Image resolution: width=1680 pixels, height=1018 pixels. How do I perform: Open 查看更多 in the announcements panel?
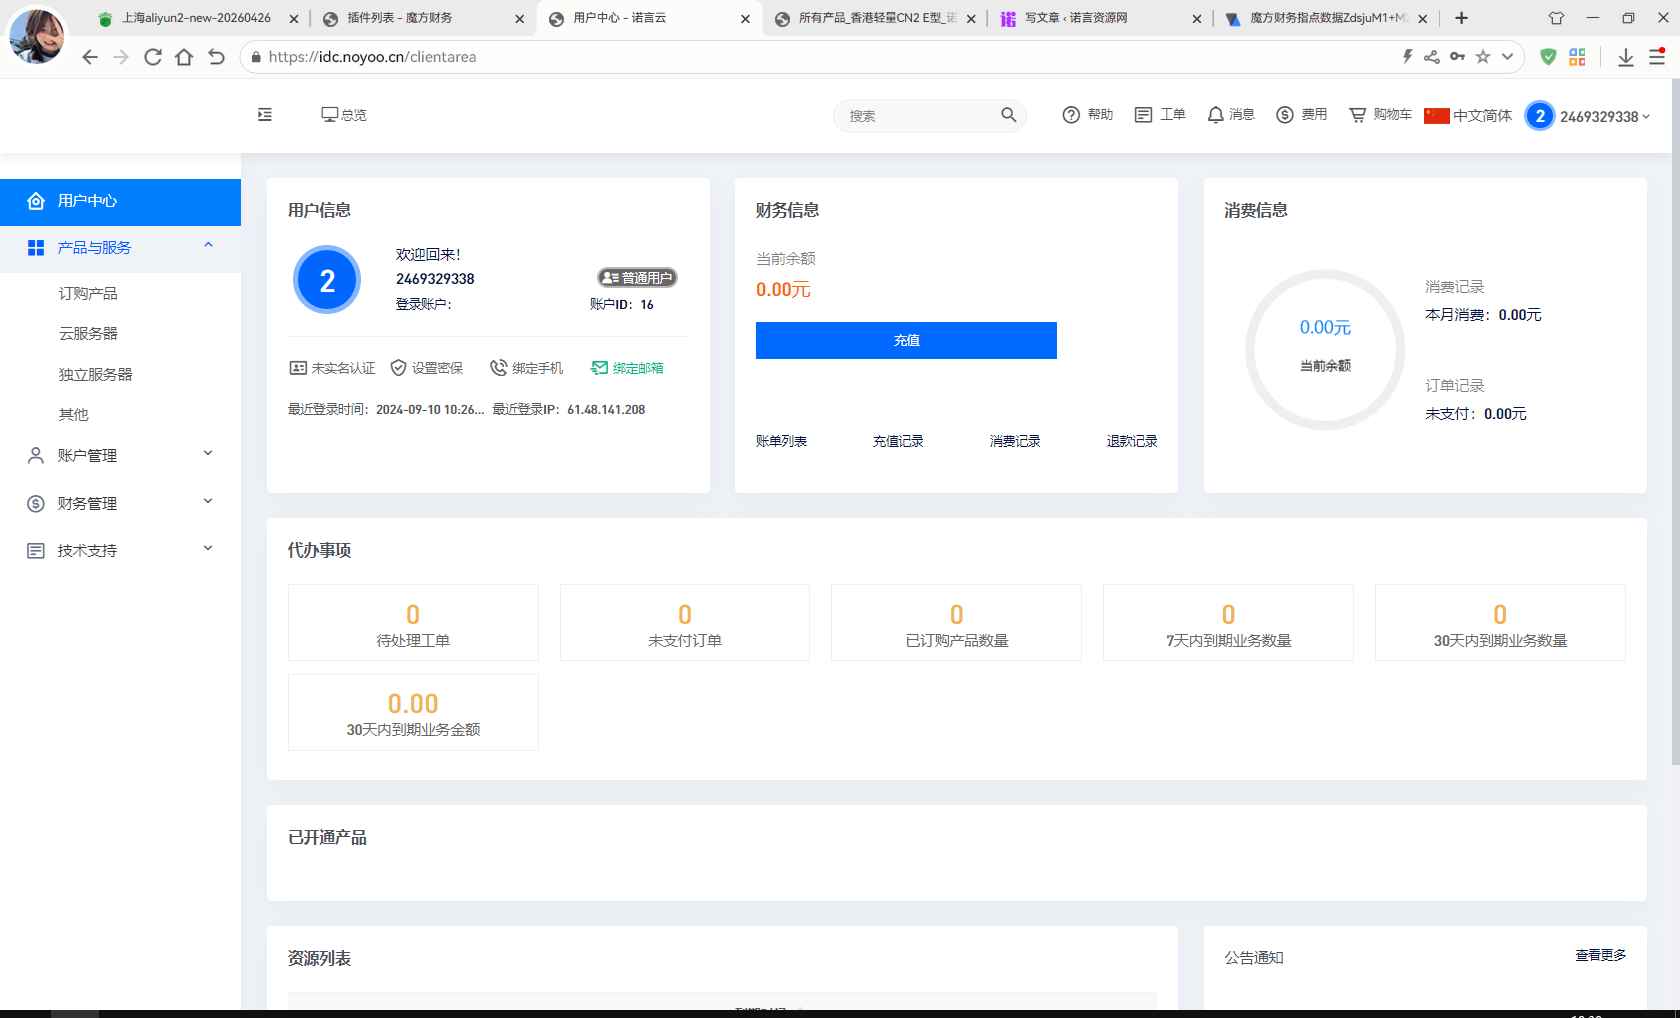pos(1598,957)
